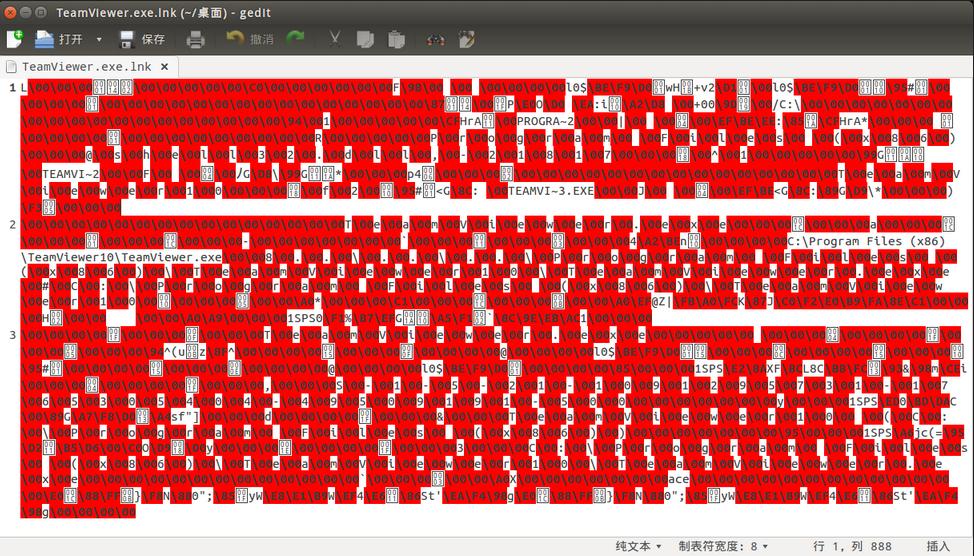Print the document with the printer icon
Image resolution: width=974 pixels, height=556 pixels.
(x=195, y=39)
